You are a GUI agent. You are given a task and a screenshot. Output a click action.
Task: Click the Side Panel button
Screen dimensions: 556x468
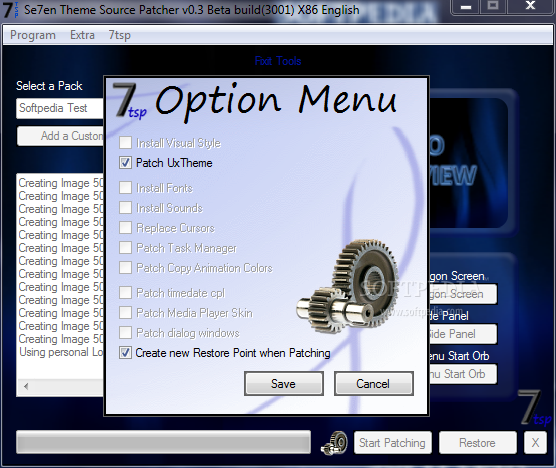pyautogui.click(x=463, y=334)
